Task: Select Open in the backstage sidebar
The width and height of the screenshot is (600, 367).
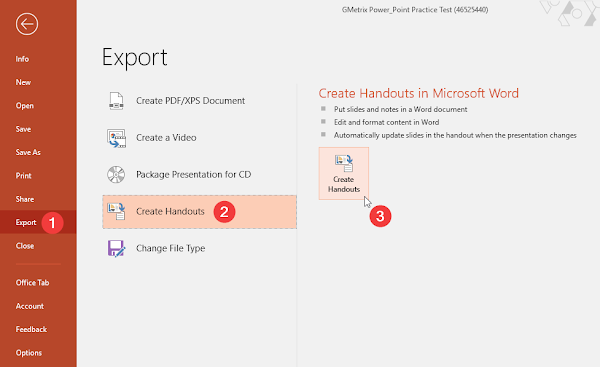Action: point(25,106)
